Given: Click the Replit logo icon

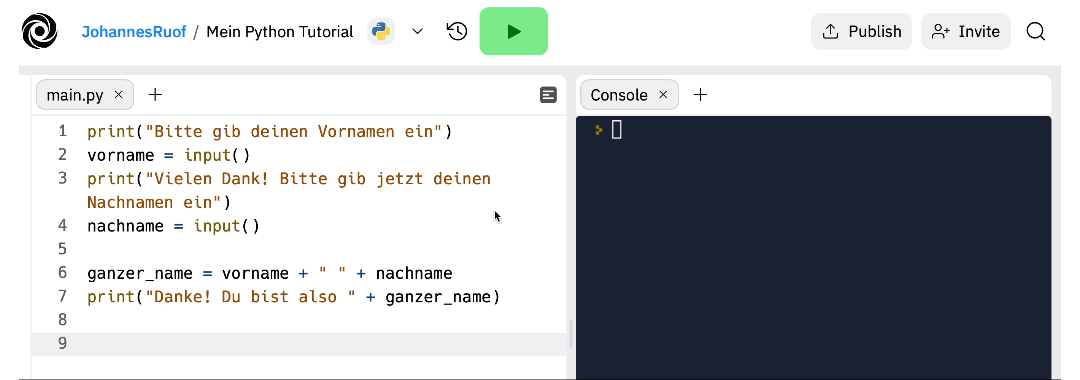Looking at the screenshot, I should [39, 31].
